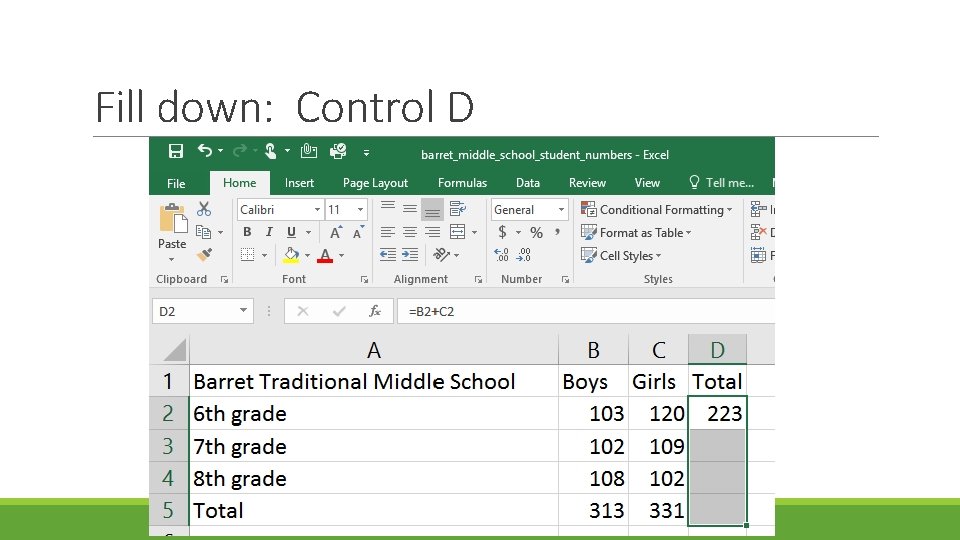Apply percent style

coord(536,233)
